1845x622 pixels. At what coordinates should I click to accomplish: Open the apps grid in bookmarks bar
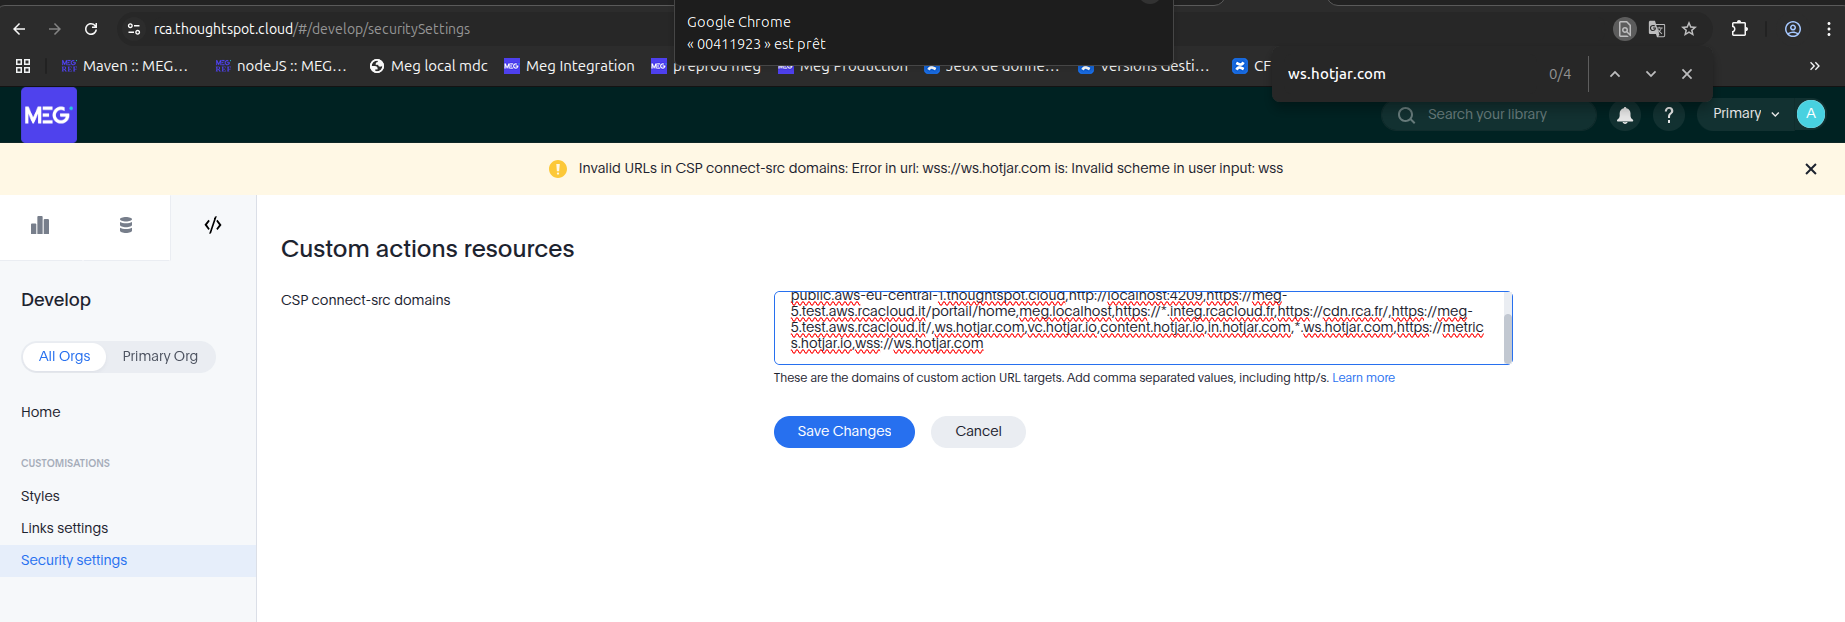[23, 66]
